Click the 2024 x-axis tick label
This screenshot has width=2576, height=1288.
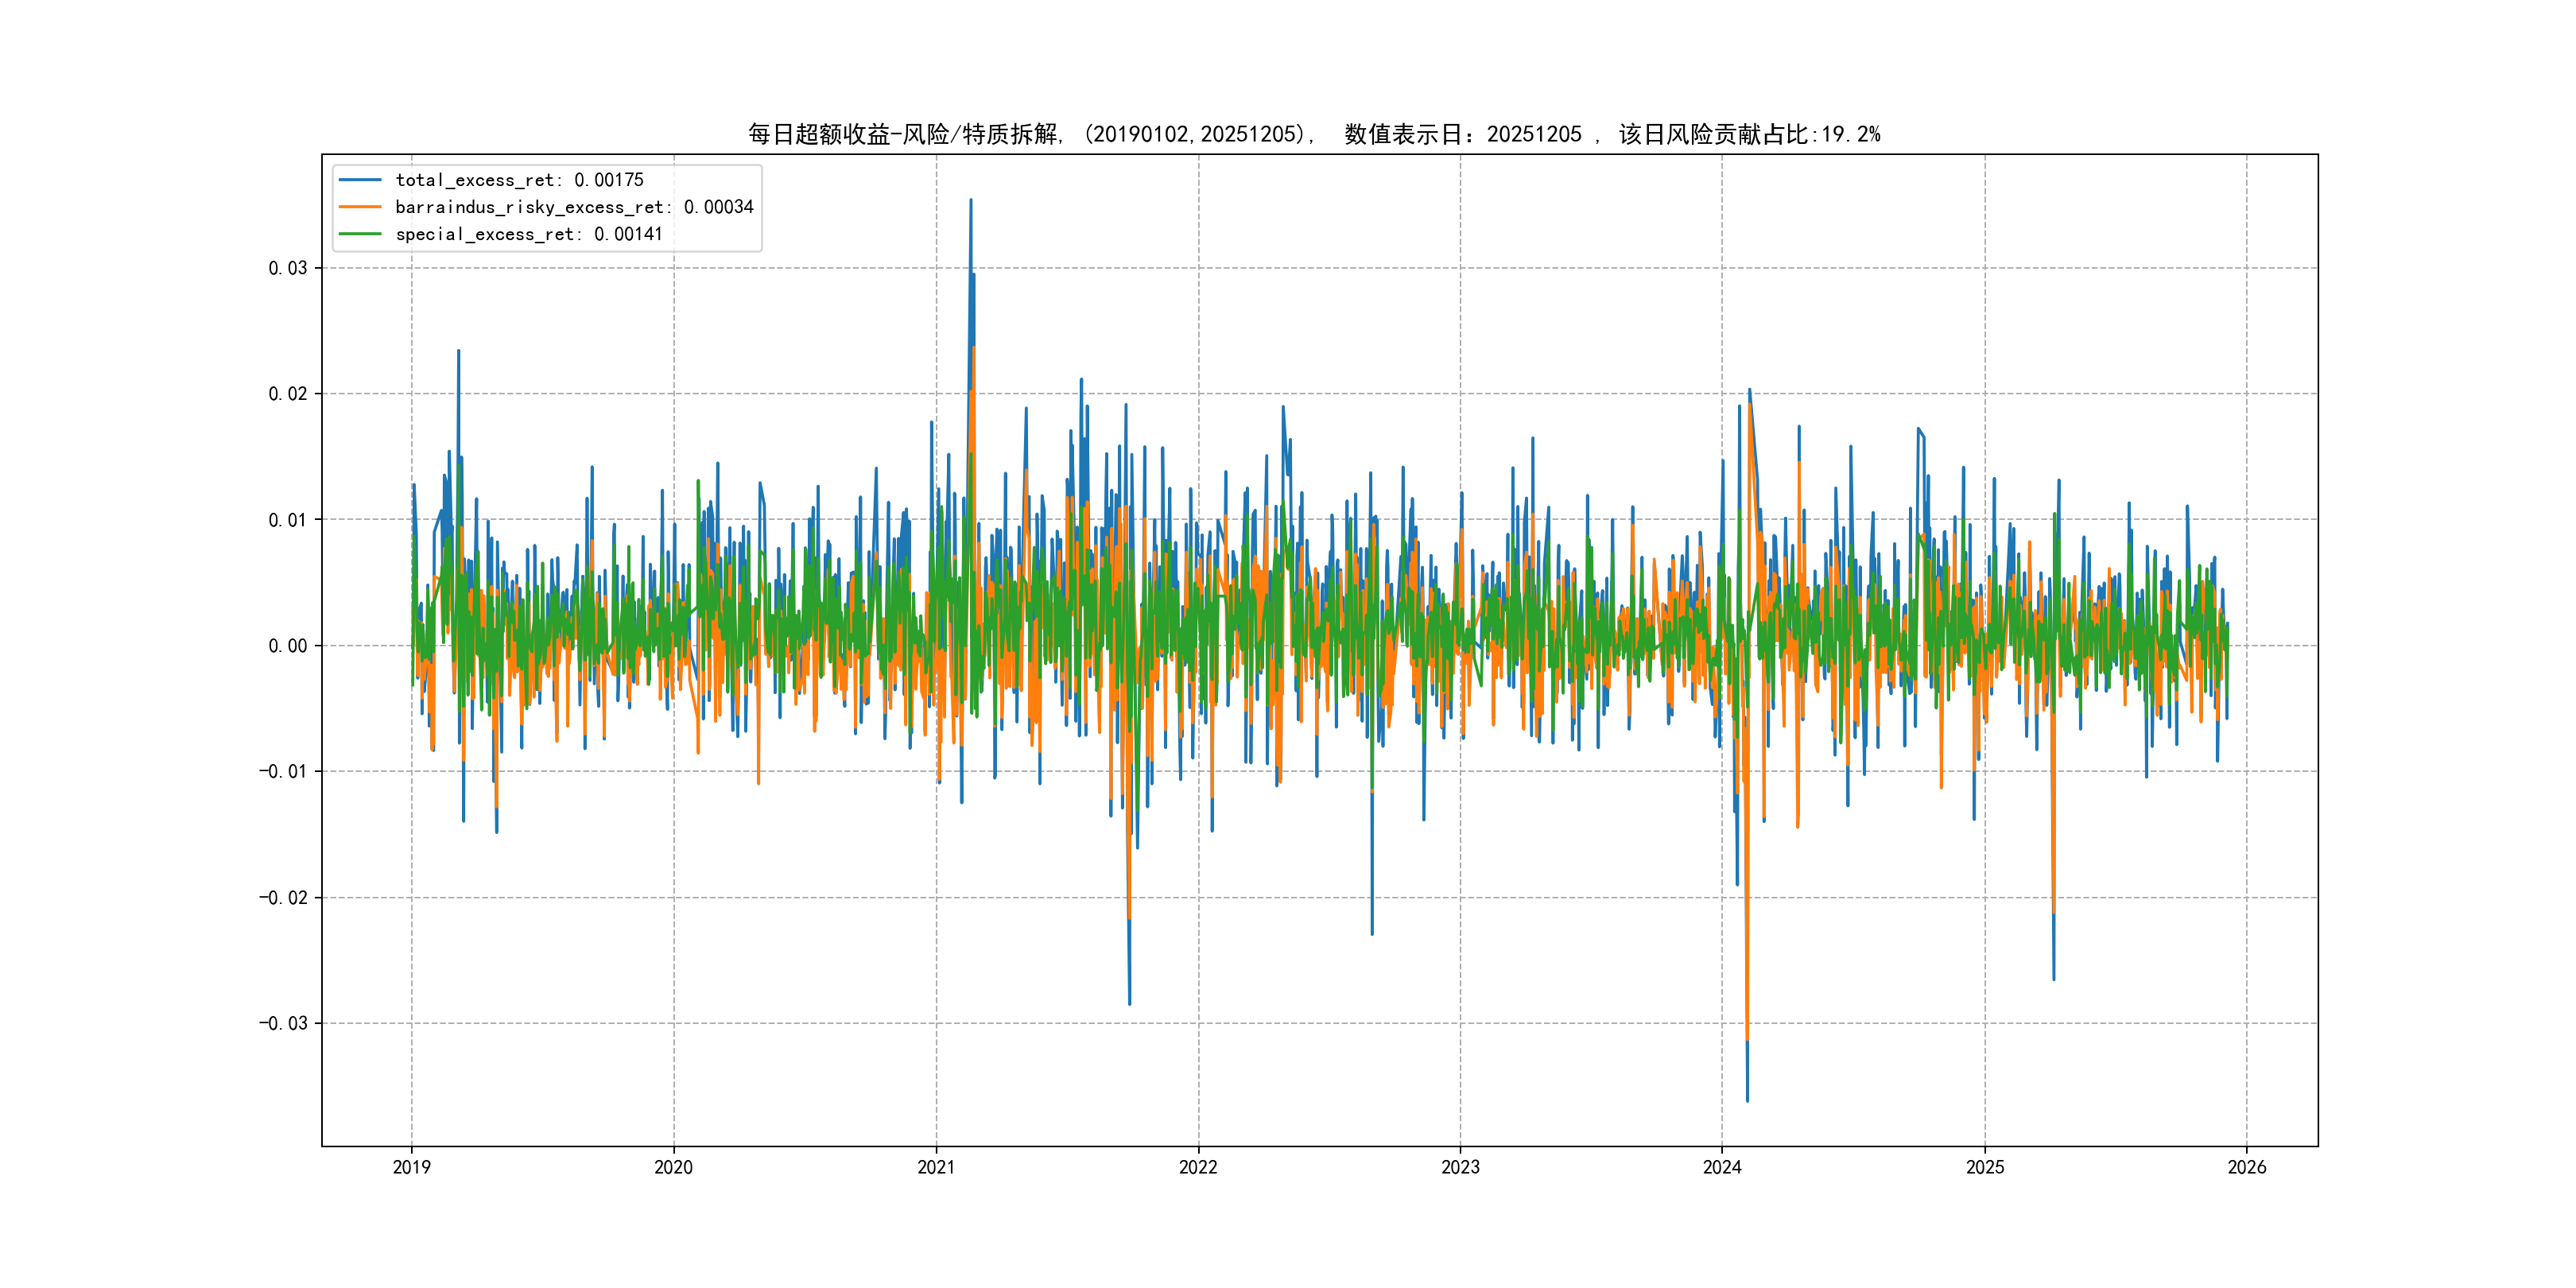[x=1722, y=1167]
